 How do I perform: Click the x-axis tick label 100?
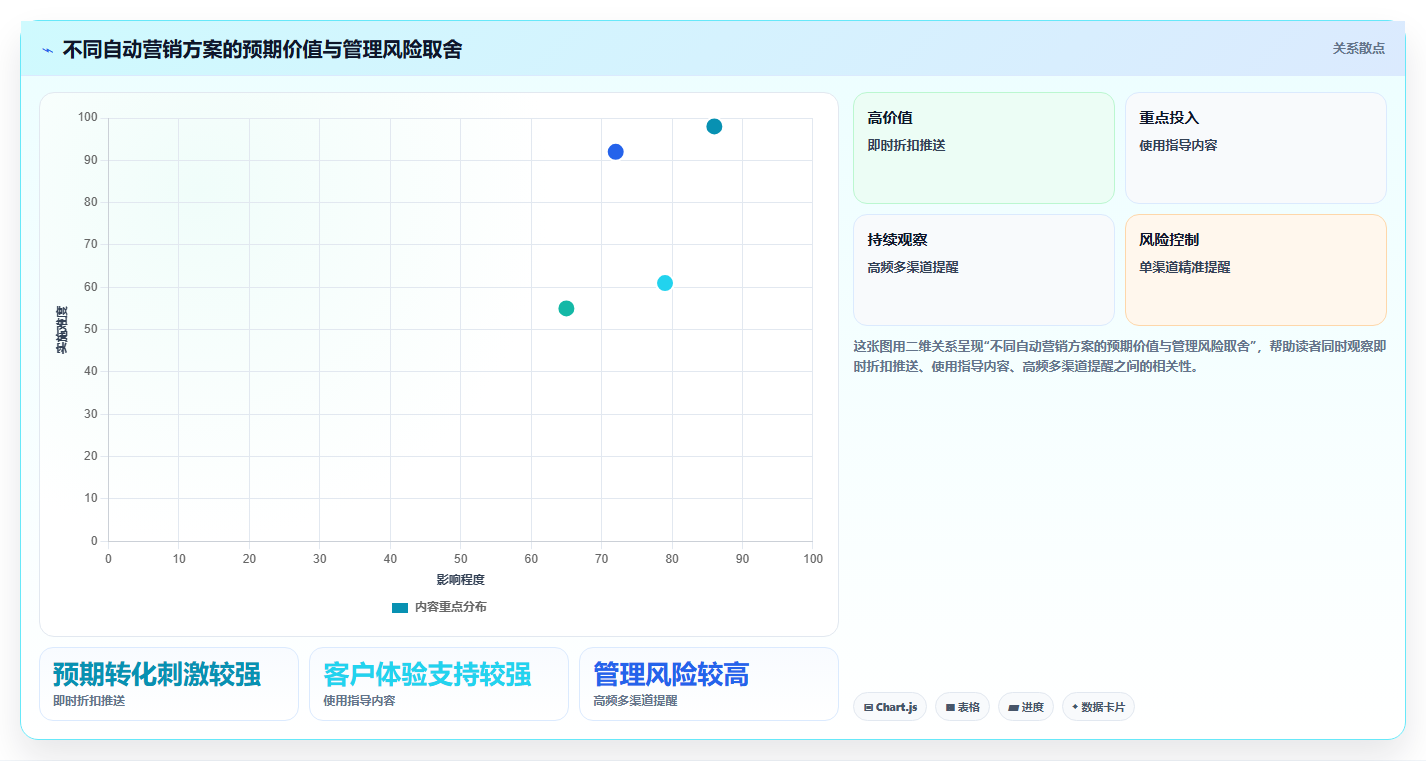[813, 558]
